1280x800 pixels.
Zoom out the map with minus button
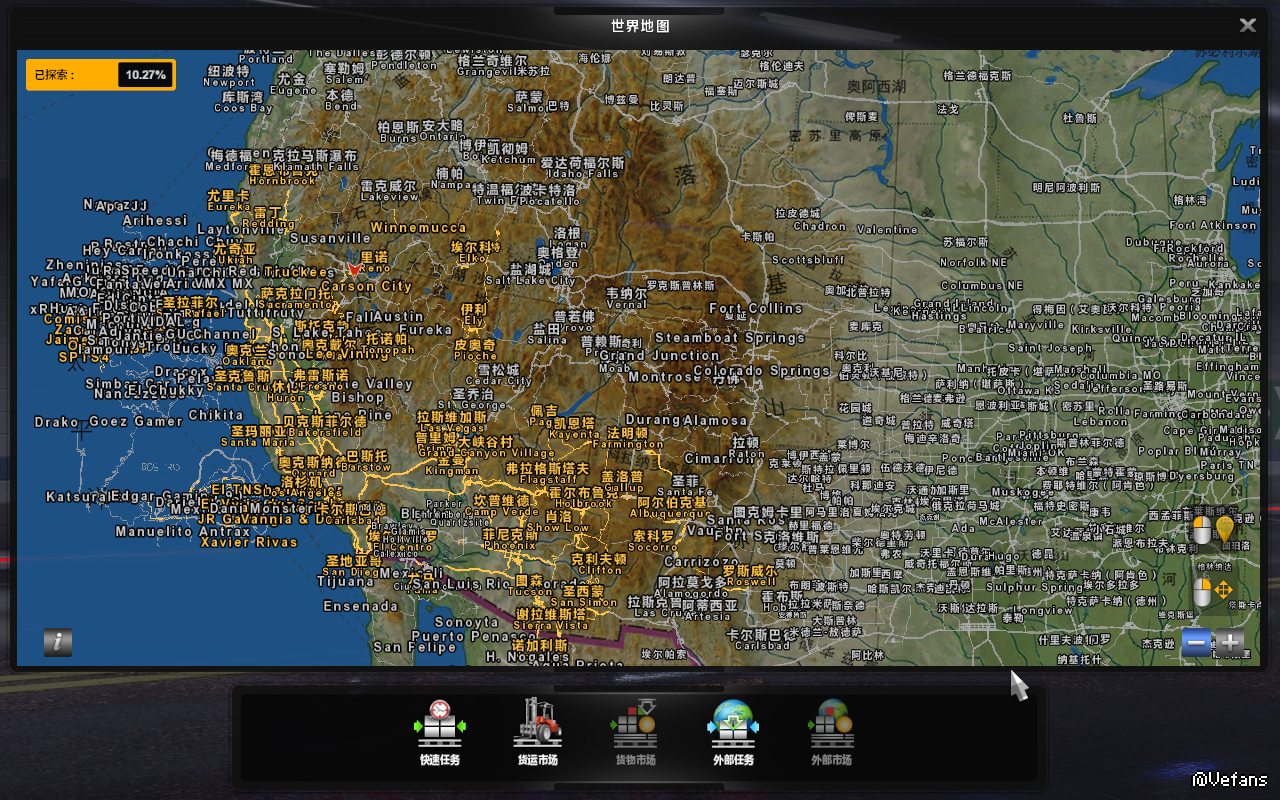pos(1196,643)
